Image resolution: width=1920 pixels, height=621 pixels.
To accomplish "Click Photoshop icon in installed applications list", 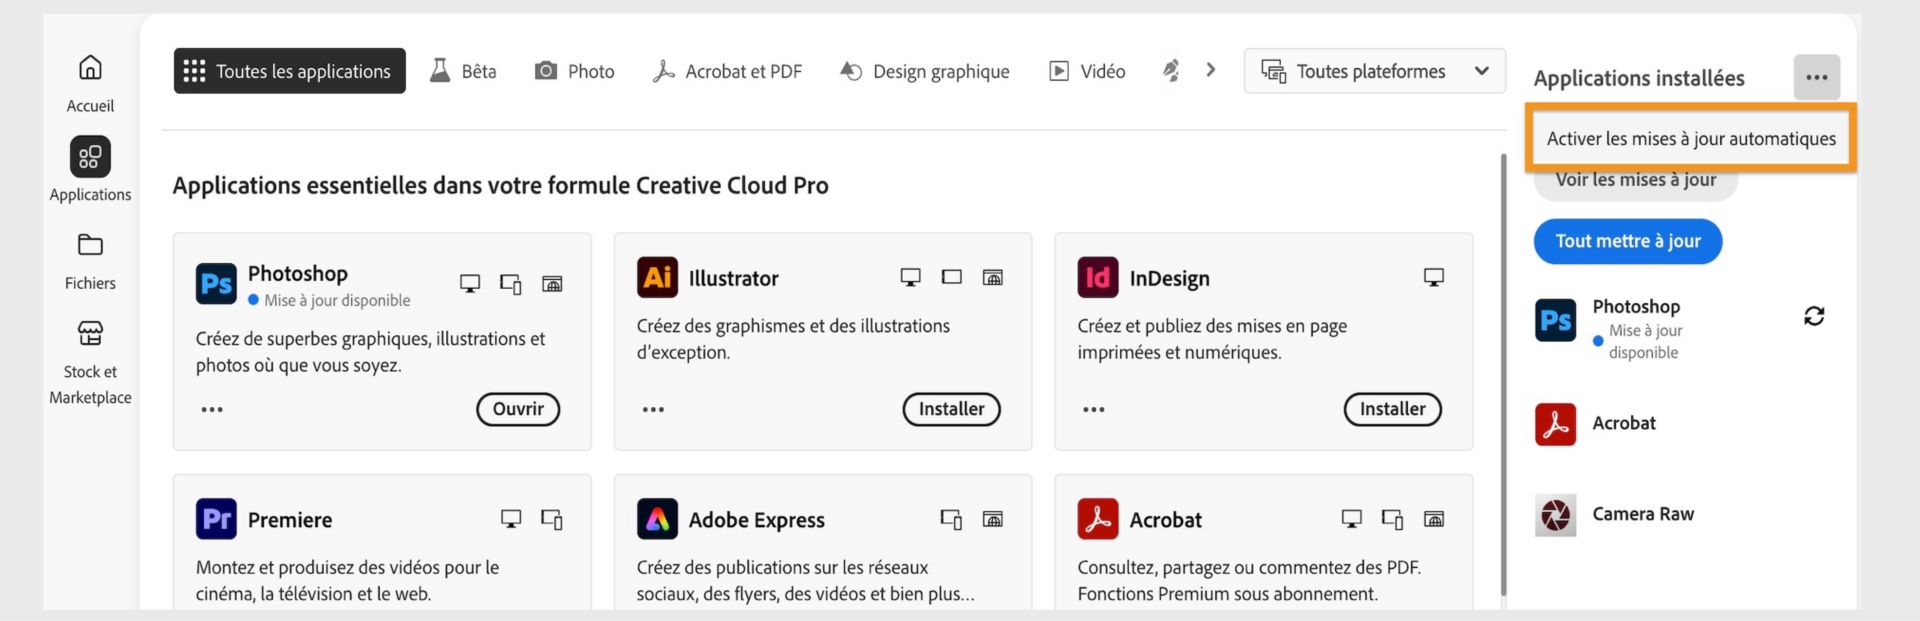I will pos(1555,320).
